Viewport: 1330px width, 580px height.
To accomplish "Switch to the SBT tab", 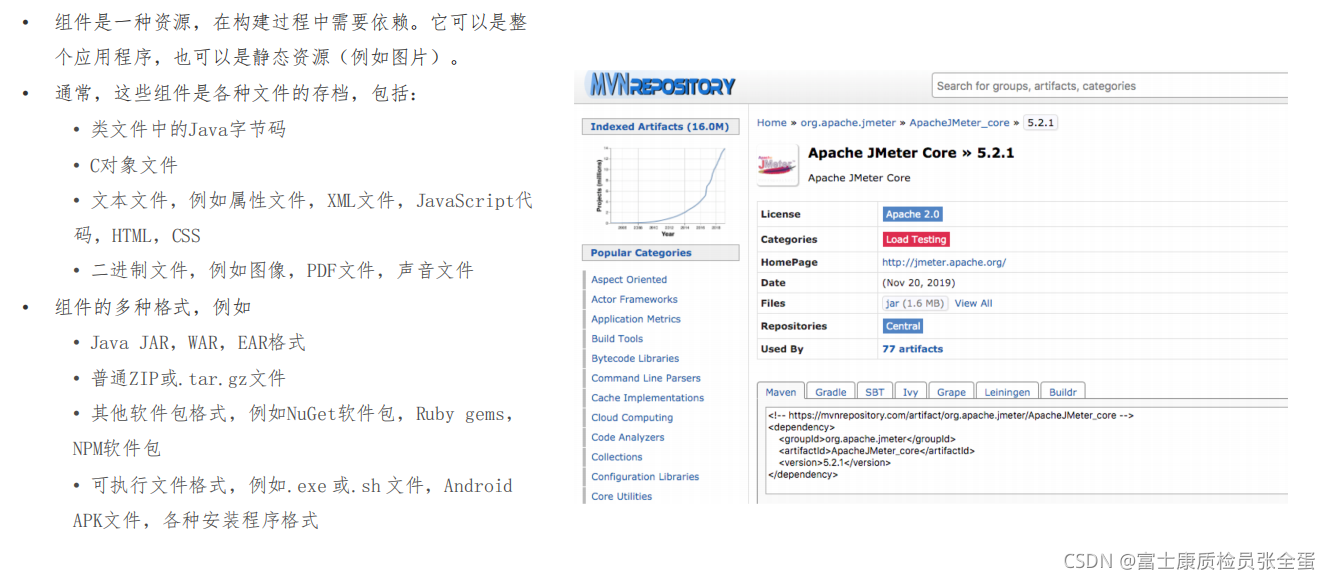I will [x=875, y=392].
